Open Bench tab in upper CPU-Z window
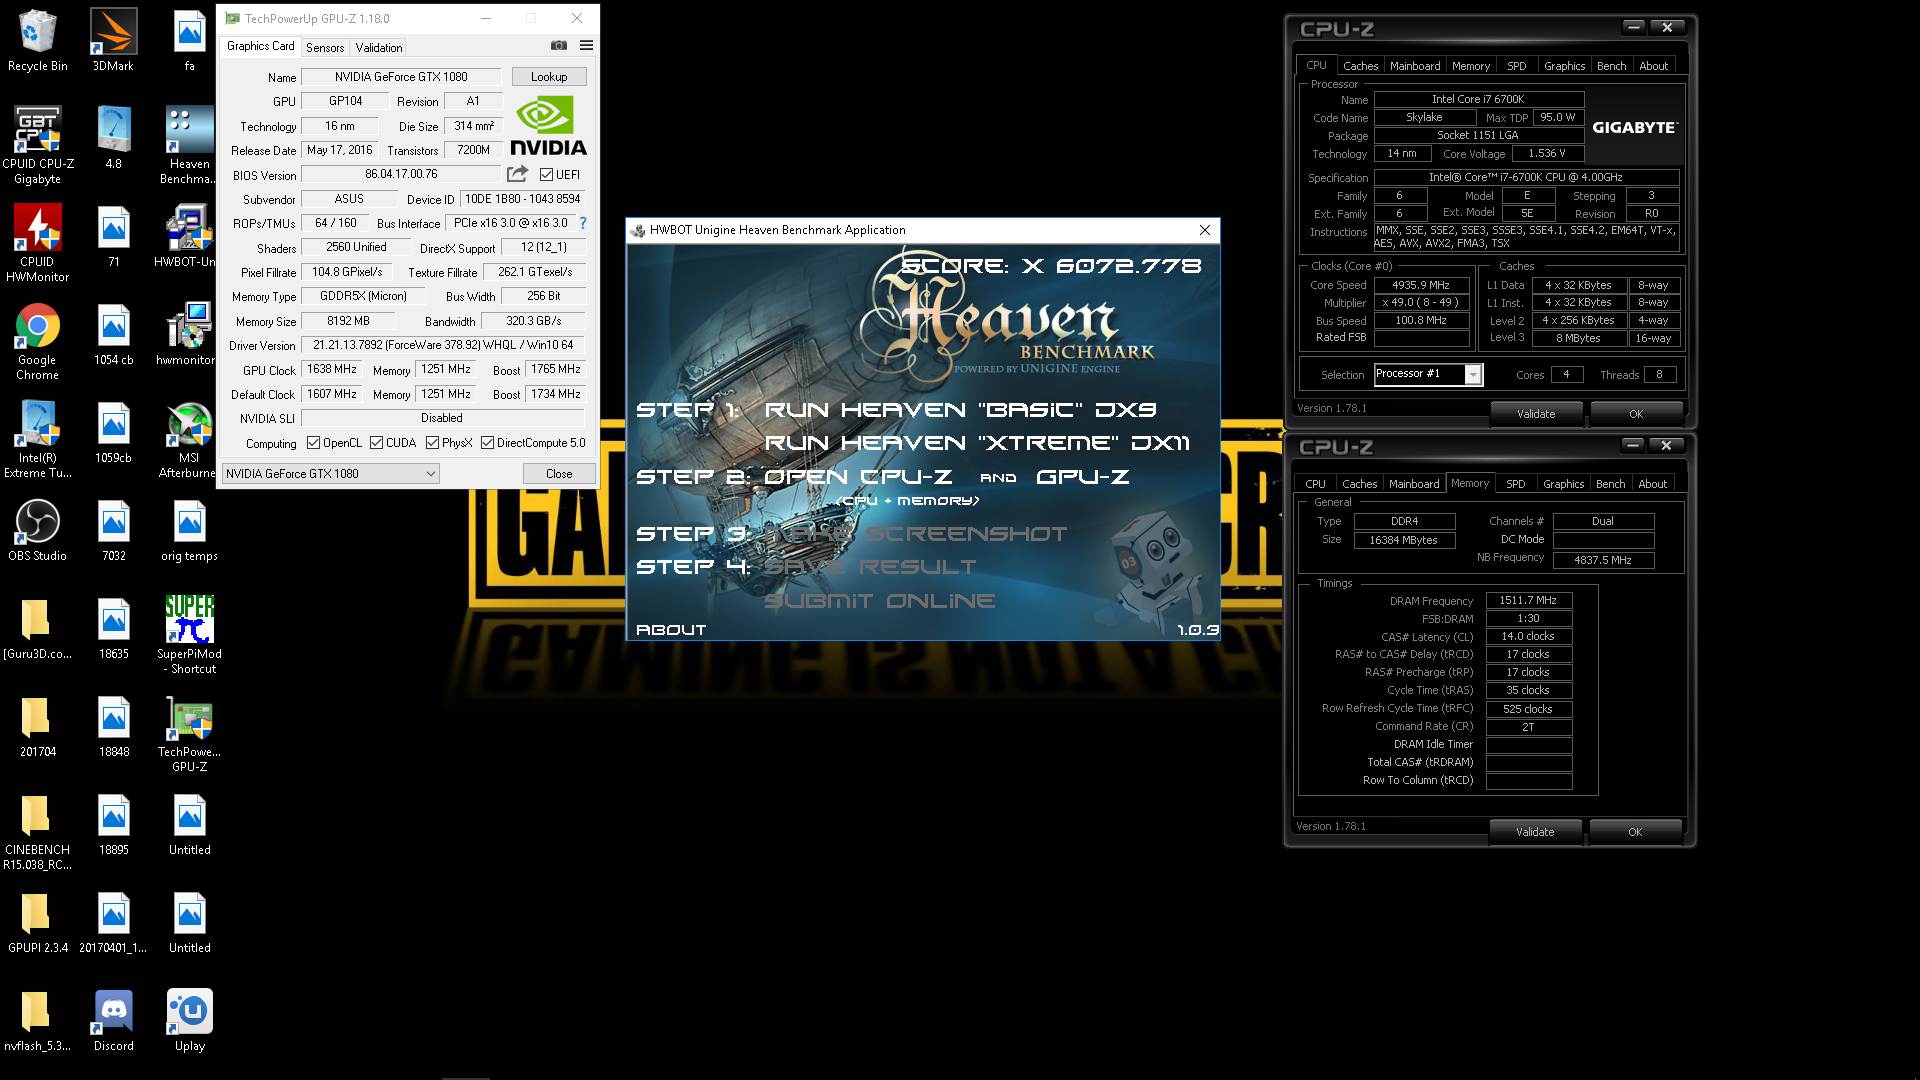1920x1080 pixels. tap(1611, 66)
